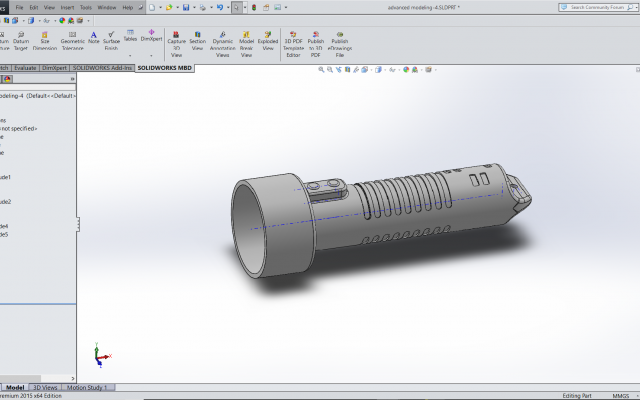Switch to the DimXpert ribbon tab
The width and height of the screenshot is (640, 400).
[x=54, y=68]
